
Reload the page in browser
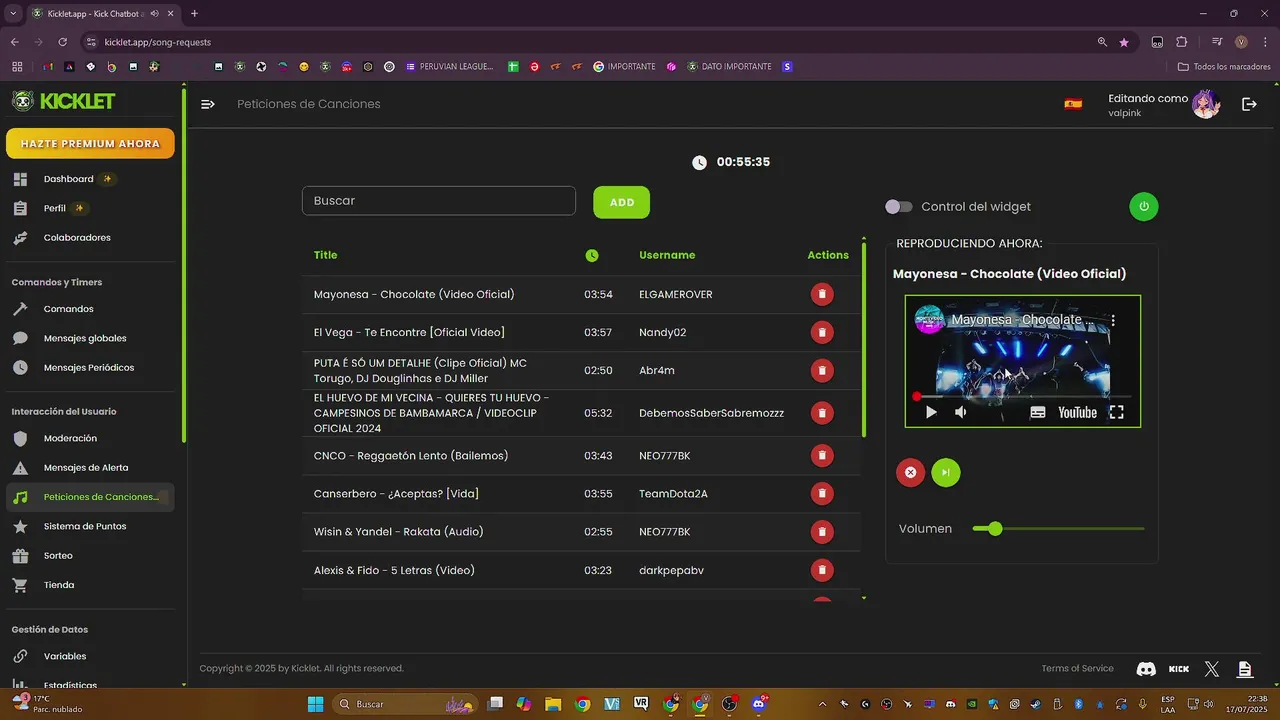(x=62, y=42)
